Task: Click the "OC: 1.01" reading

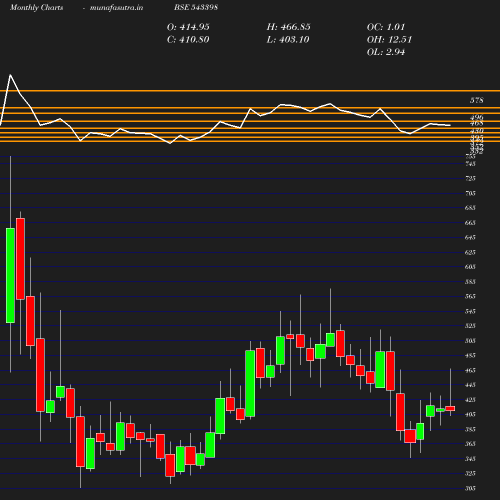Action: coord(386,27)
